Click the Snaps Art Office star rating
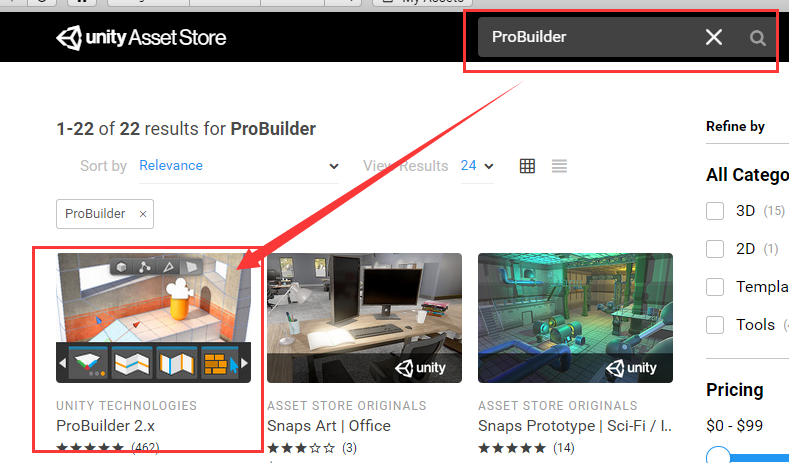The height and width of the screenshot is (463, 789). (x=301, y=448)
